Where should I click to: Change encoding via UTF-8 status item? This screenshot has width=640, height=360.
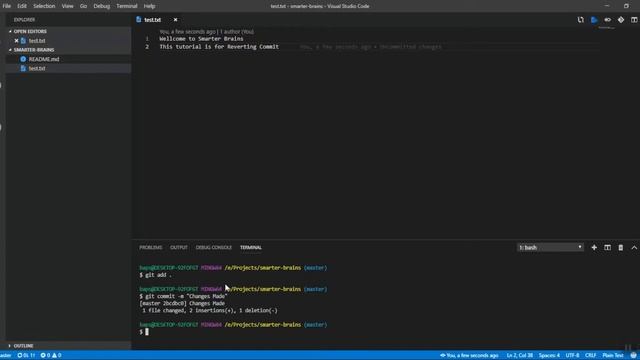coord(572,355)
